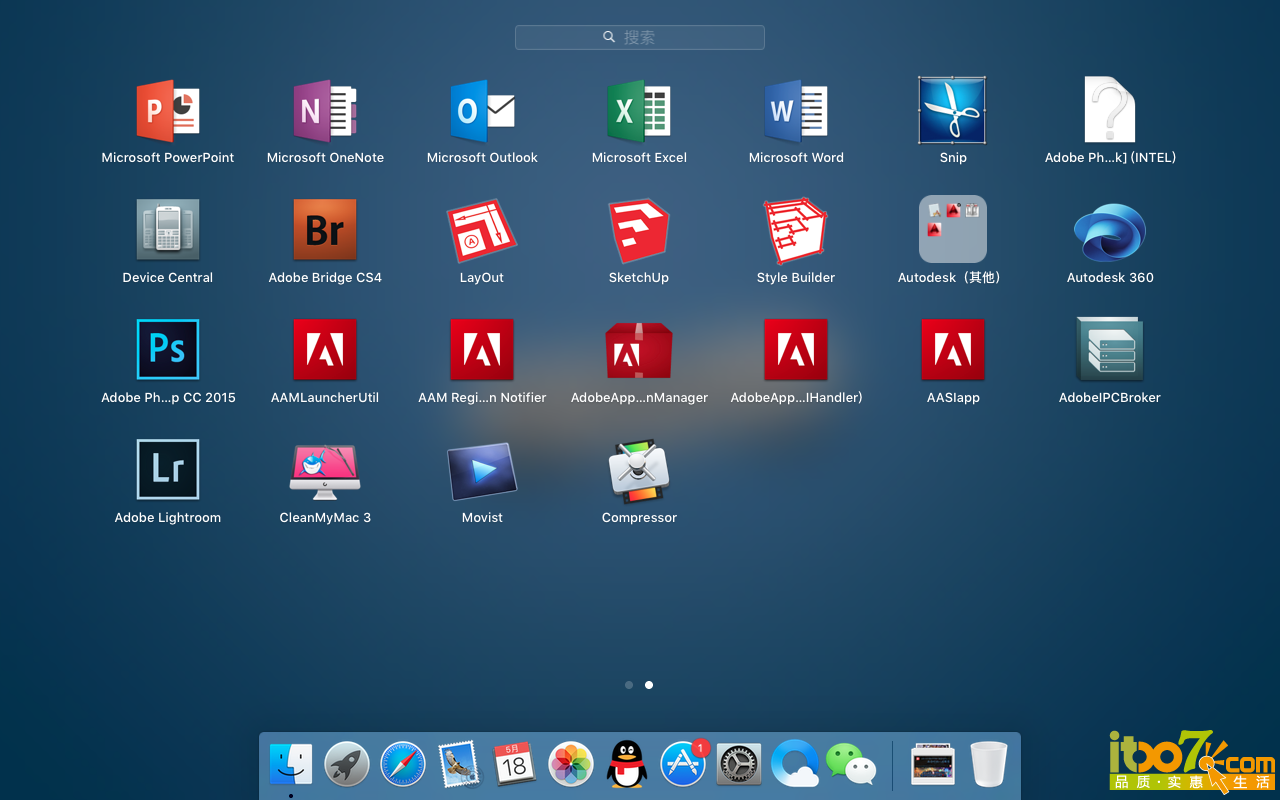The width and height of the screenshot is (1280, 800).
Task: Open the minimized window thumbnail in Dock
Action: (x=933, y=765)
